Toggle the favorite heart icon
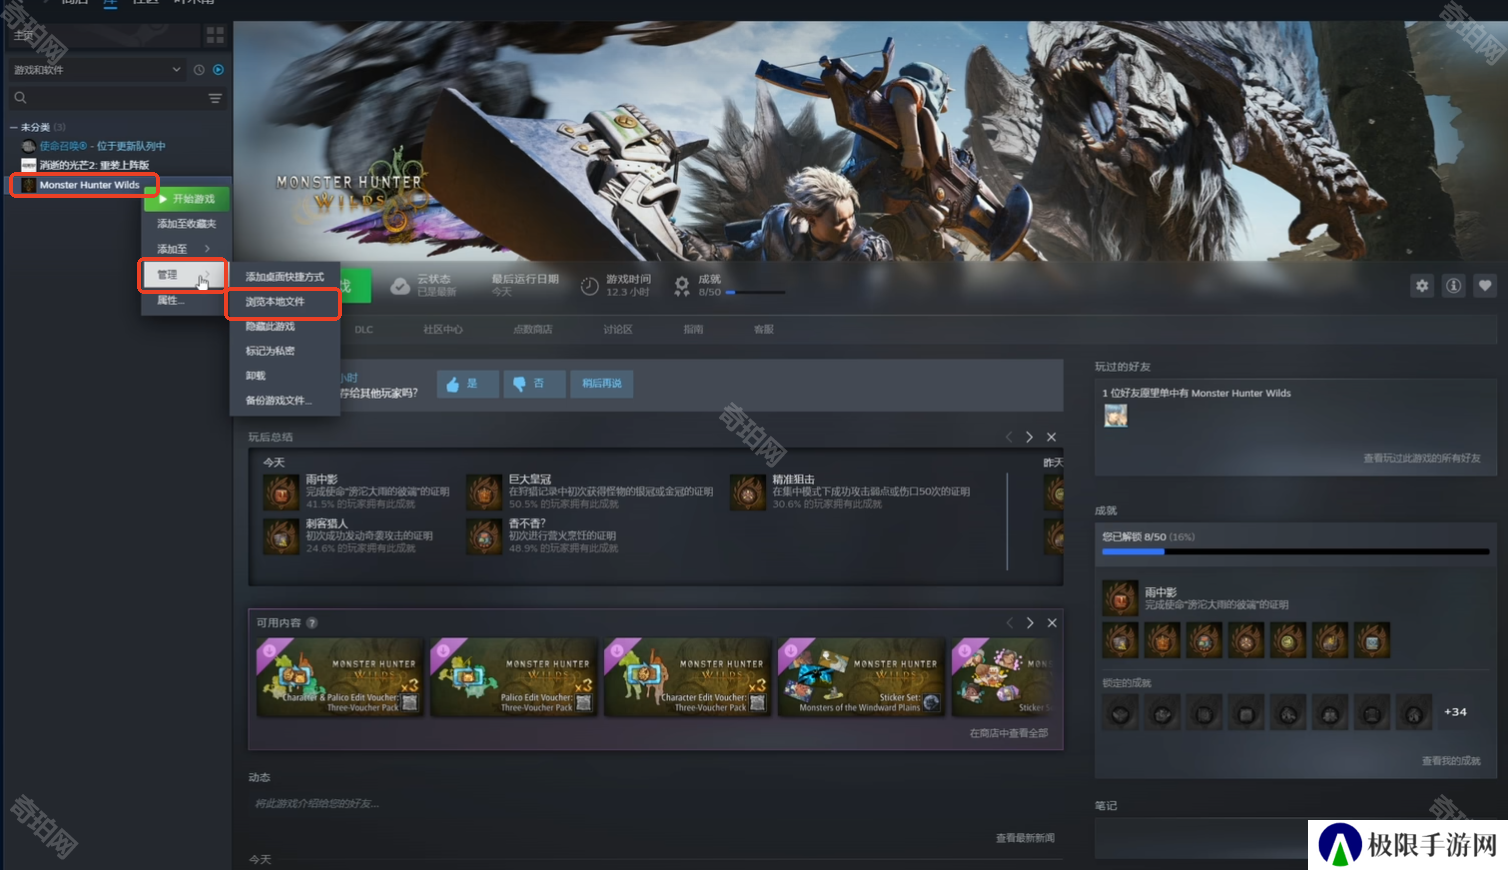 1485,286
